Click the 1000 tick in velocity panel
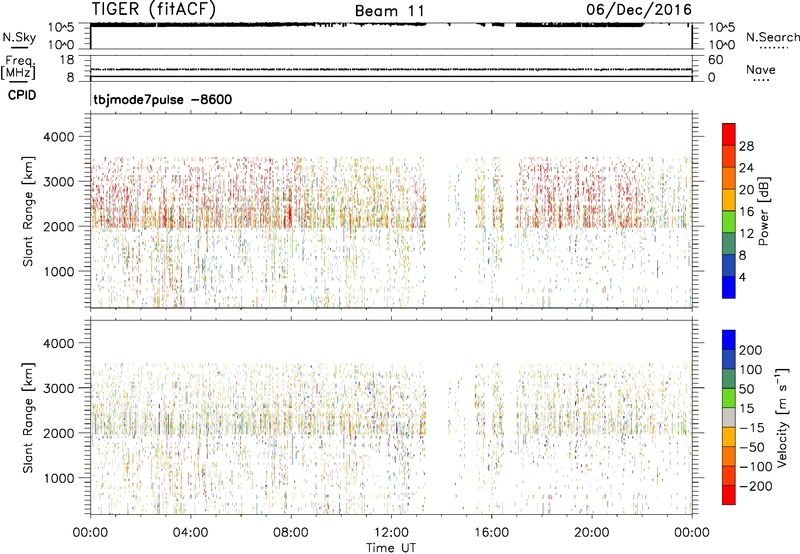 59,478
